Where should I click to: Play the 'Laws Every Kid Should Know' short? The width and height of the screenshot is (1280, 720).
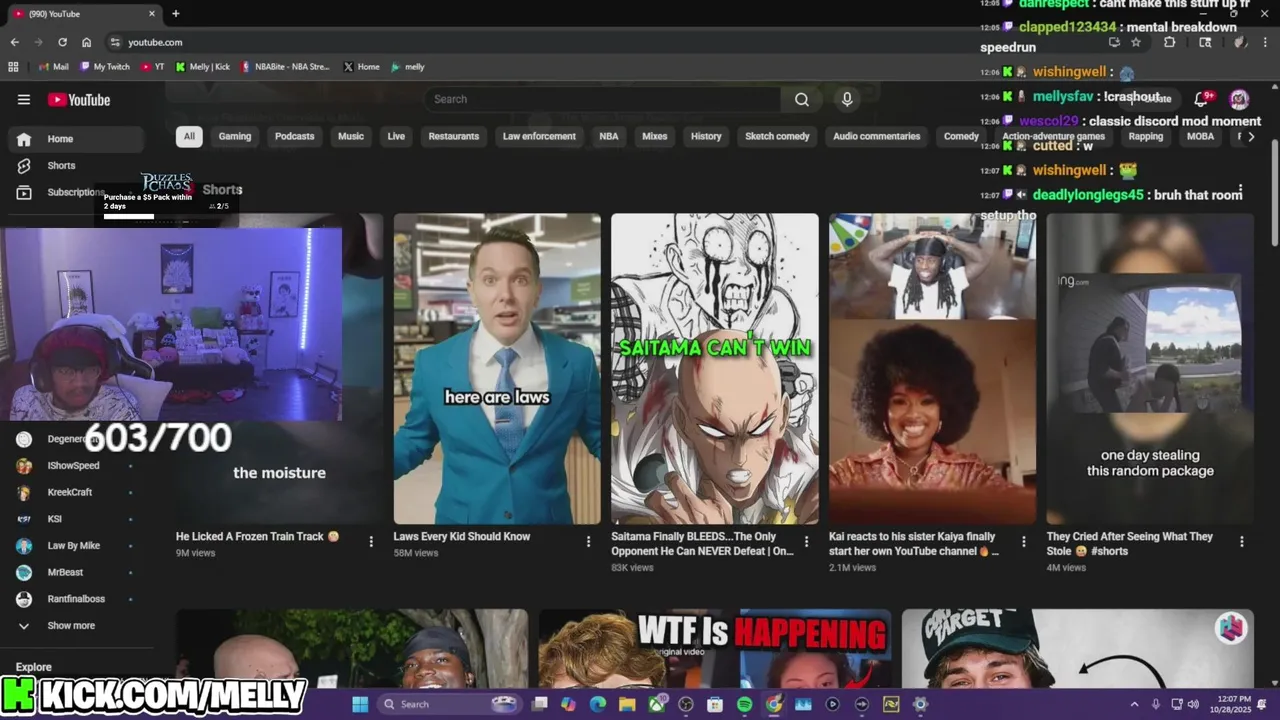pyautogui.click(x=497, y=368)
